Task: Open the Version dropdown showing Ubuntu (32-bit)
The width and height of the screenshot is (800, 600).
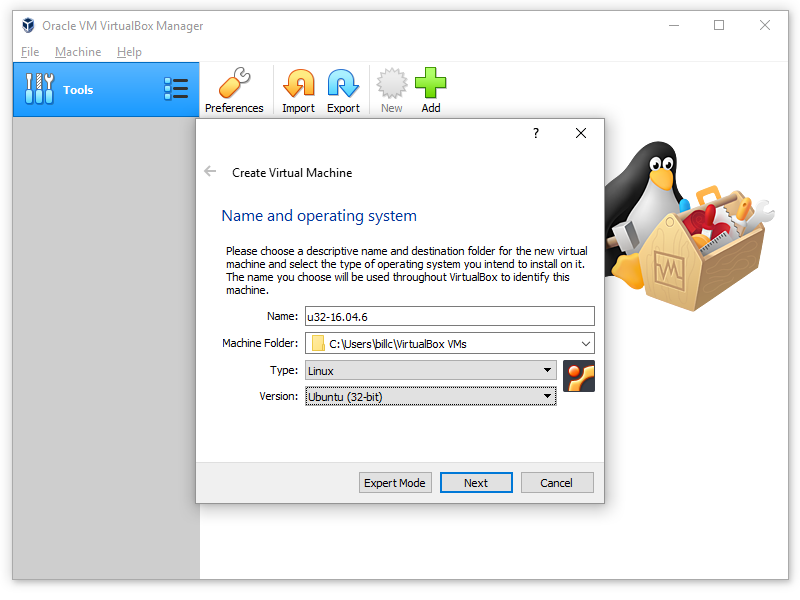Action: point(430,397)
